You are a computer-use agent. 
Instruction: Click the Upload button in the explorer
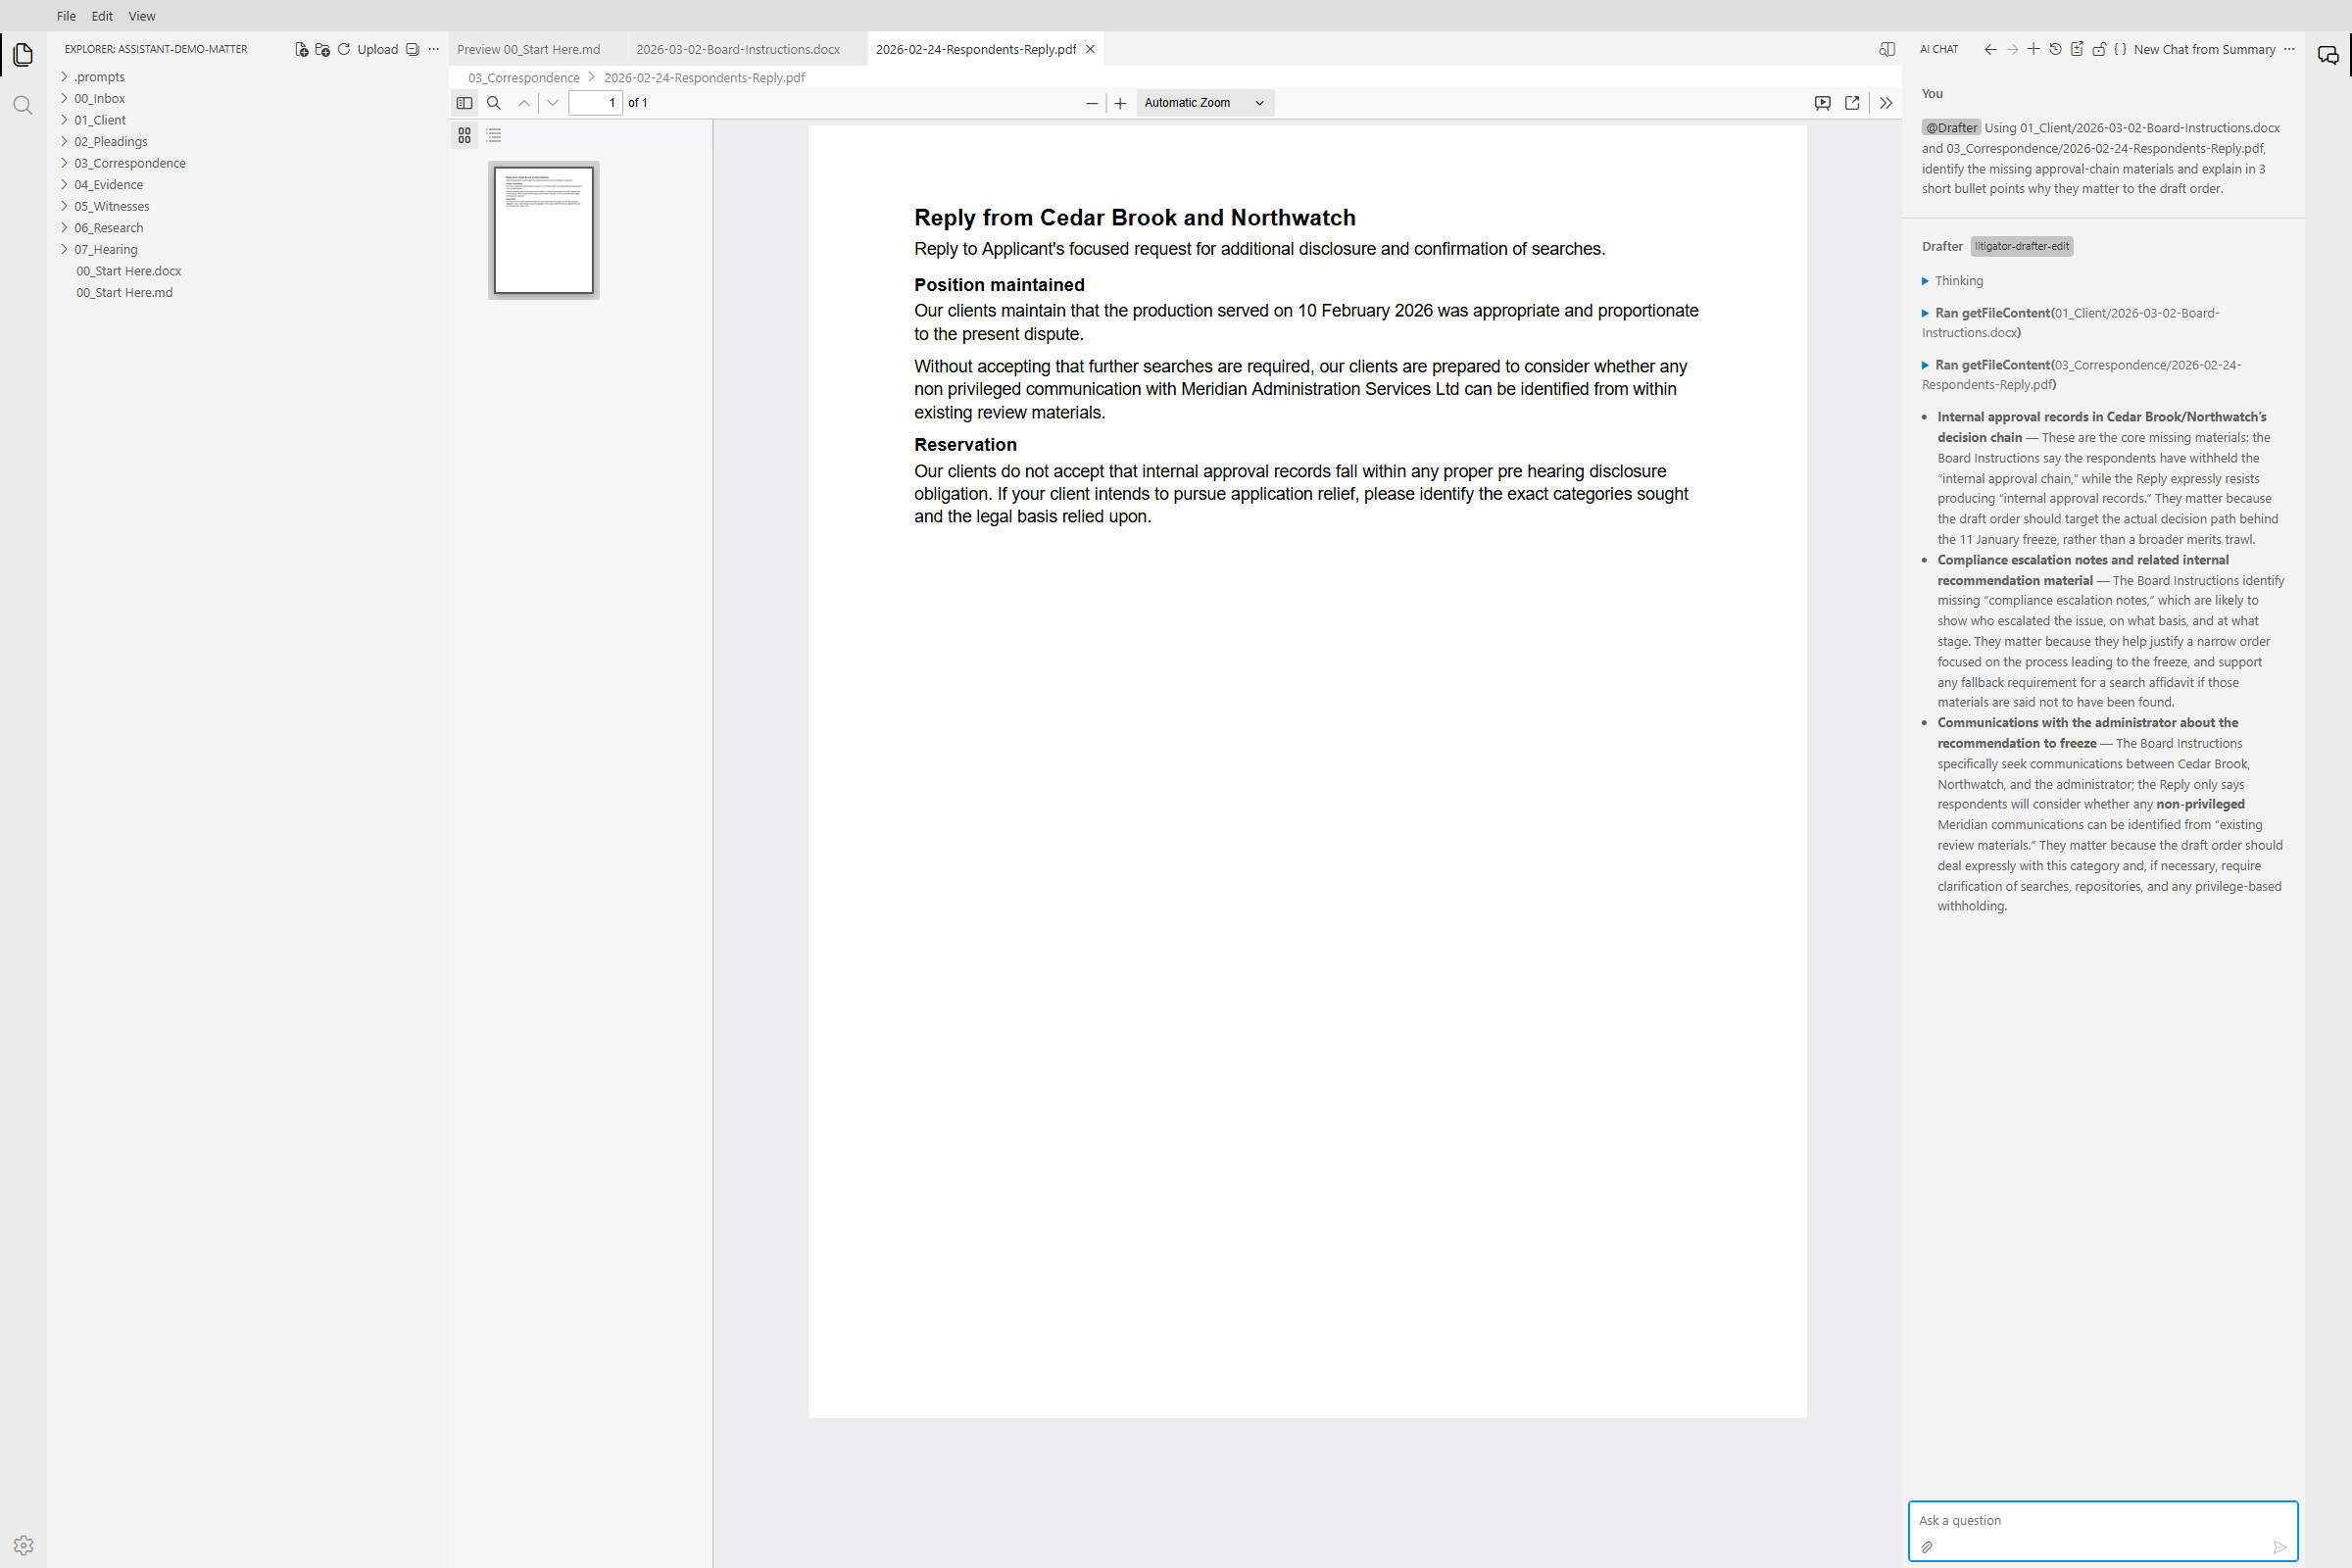(x=377, y=49)
